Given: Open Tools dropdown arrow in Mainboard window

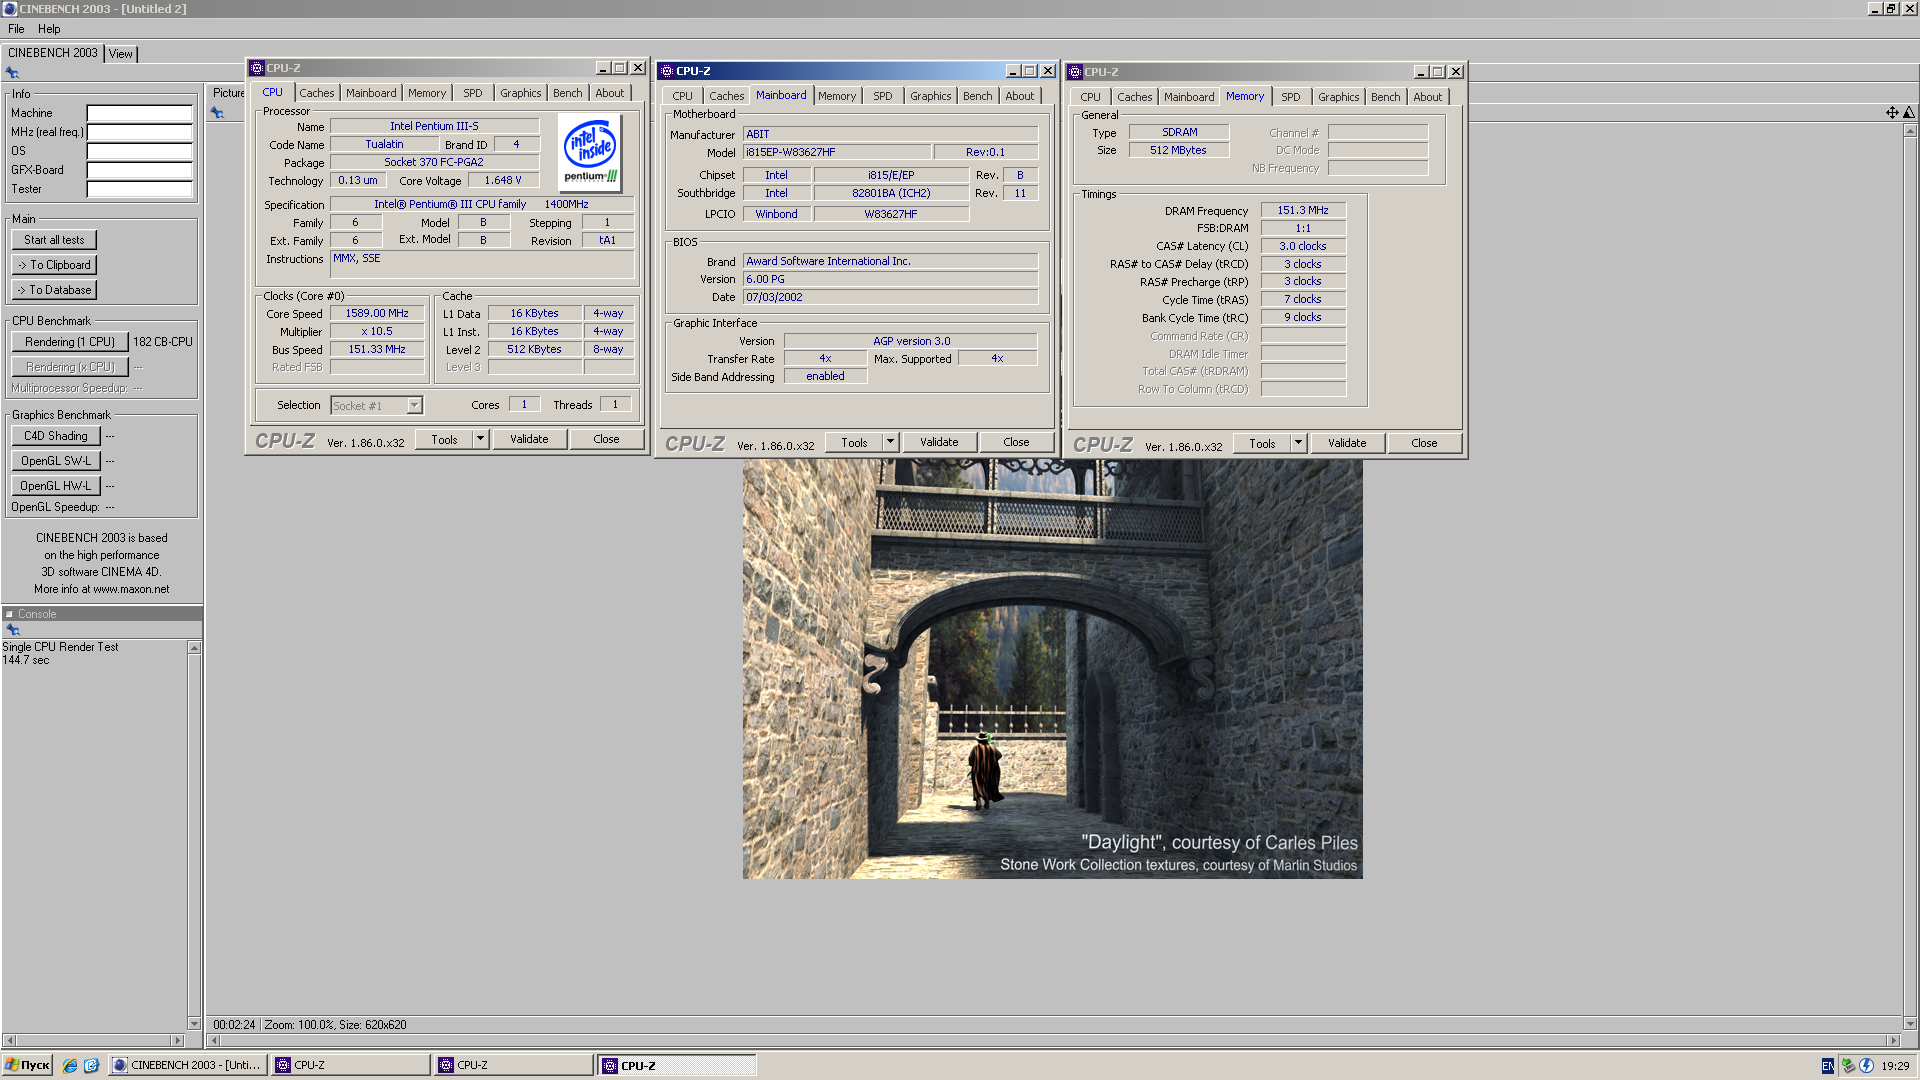Looking at the screenshot, I should point(890,442).
